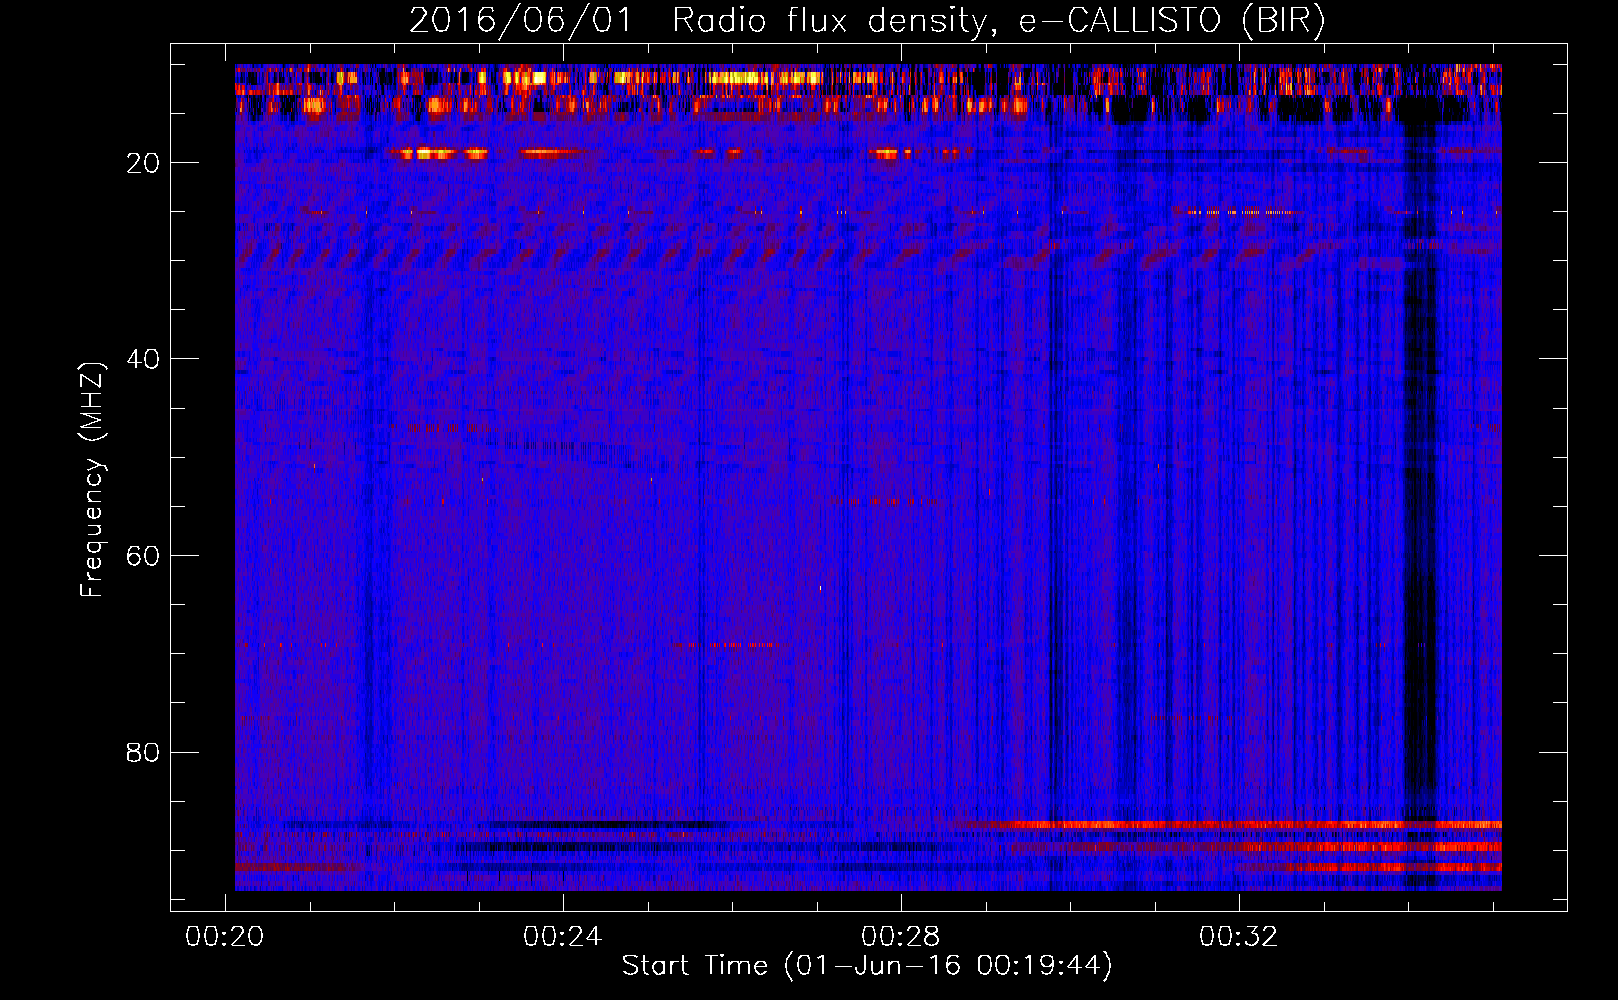
Task: Click the 'Start Time (01-Jun-16 00:19:44)' axis label
Action: coord(867,966)
